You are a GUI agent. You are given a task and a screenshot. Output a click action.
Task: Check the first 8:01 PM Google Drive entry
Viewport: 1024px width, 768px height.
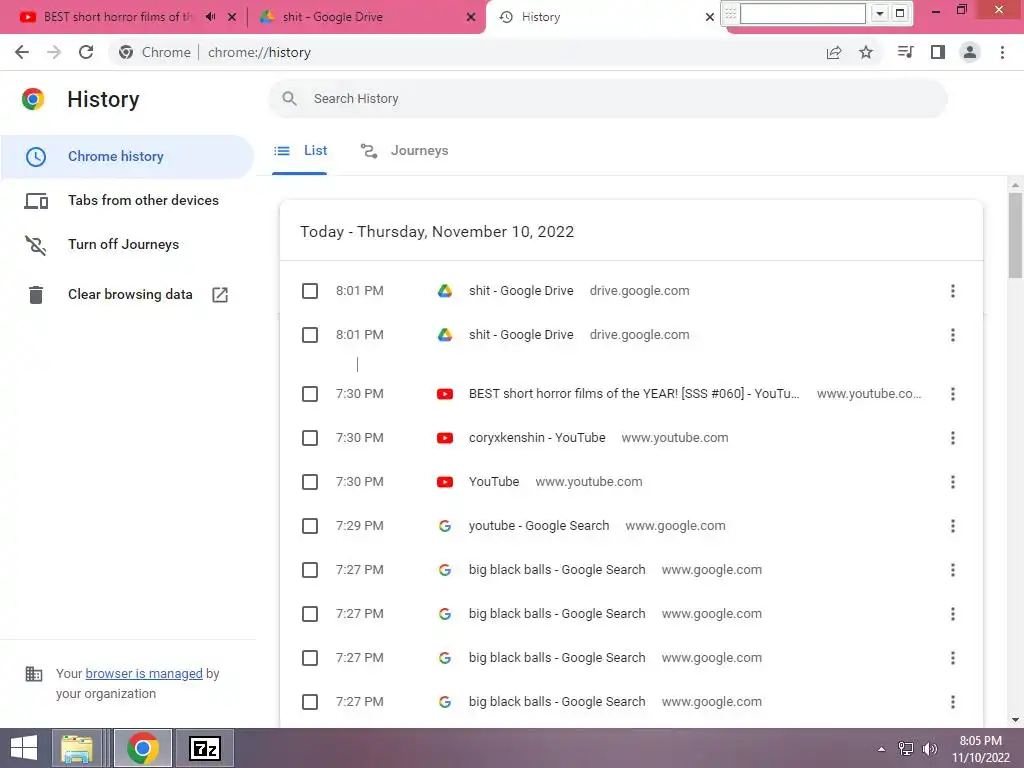coord(310,291)
